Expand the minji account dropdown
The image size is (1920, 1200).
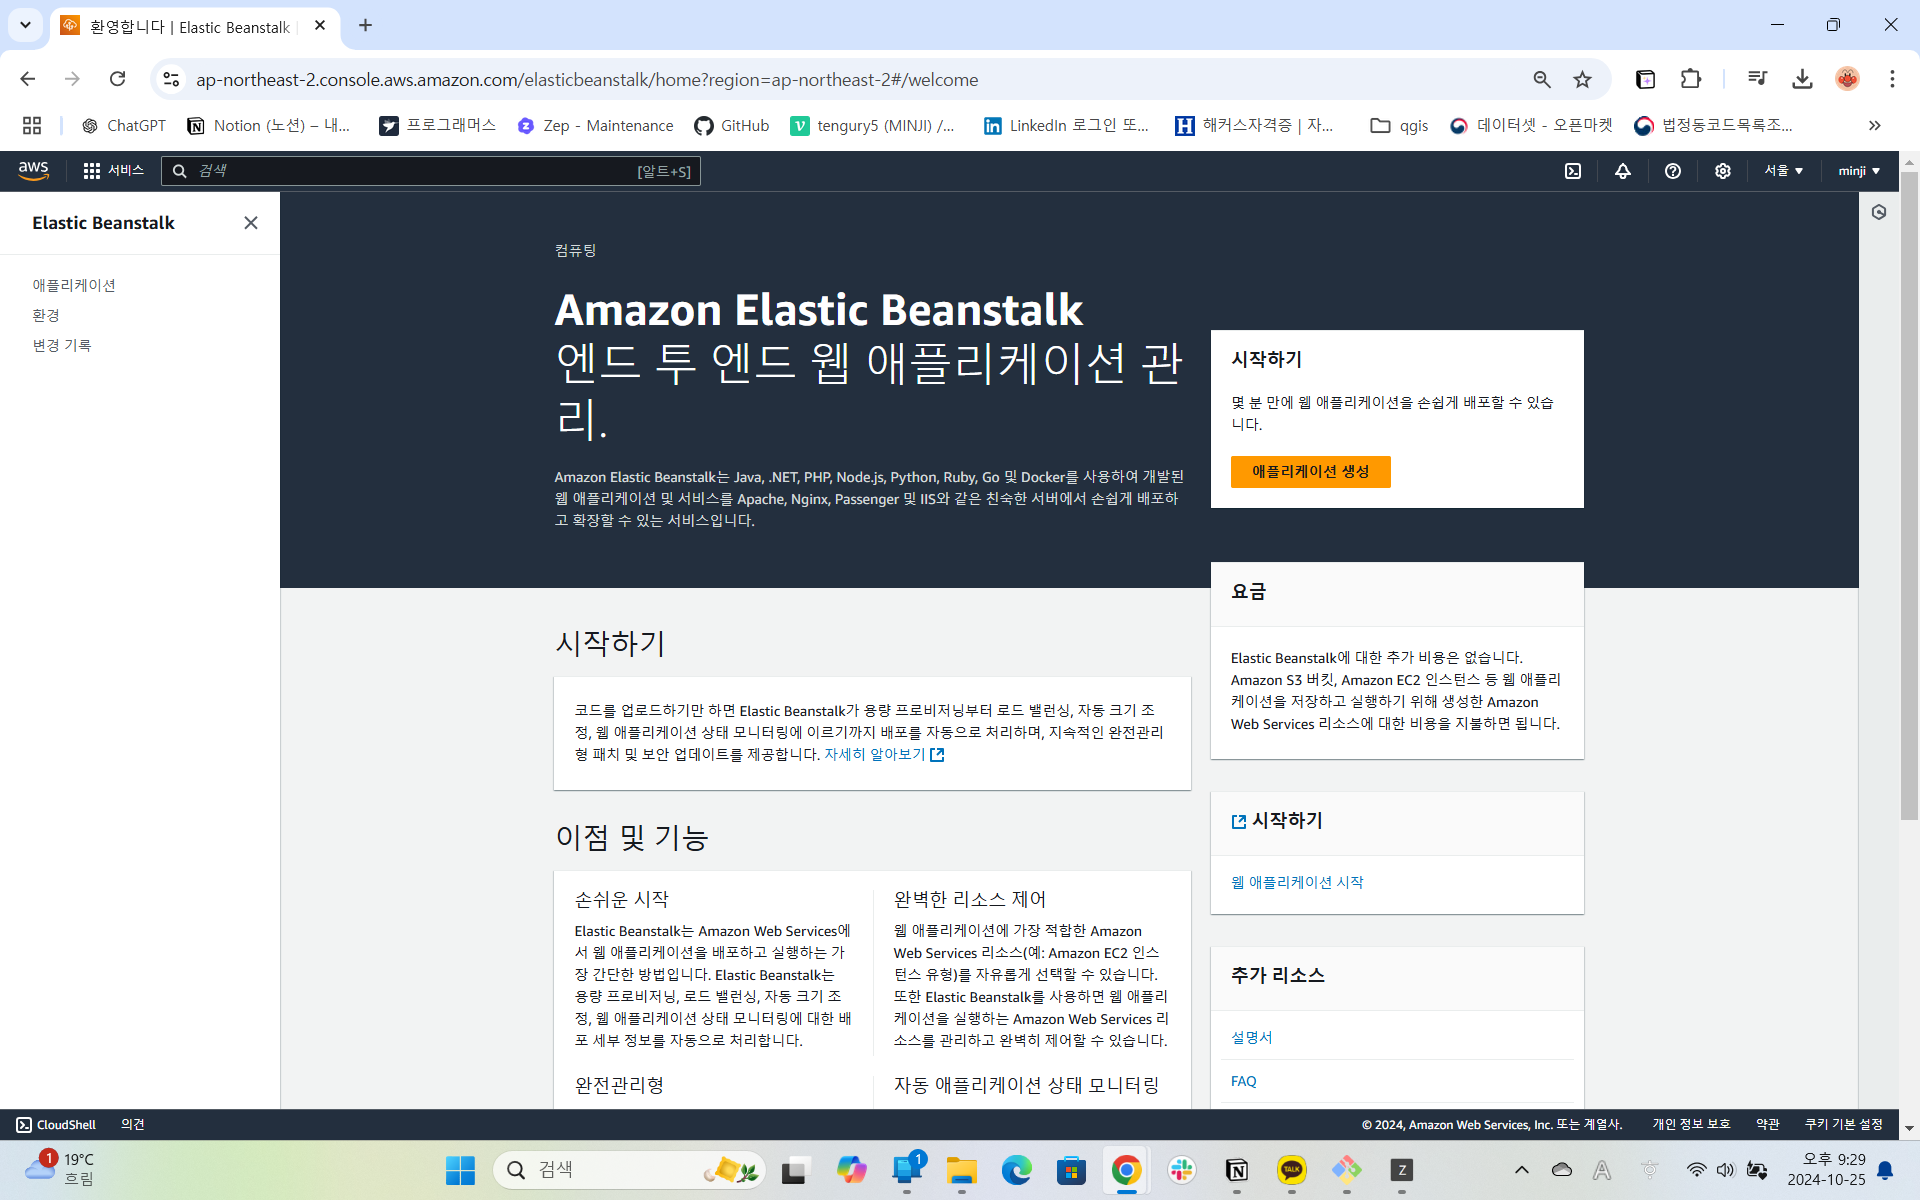click(1859, 171)
